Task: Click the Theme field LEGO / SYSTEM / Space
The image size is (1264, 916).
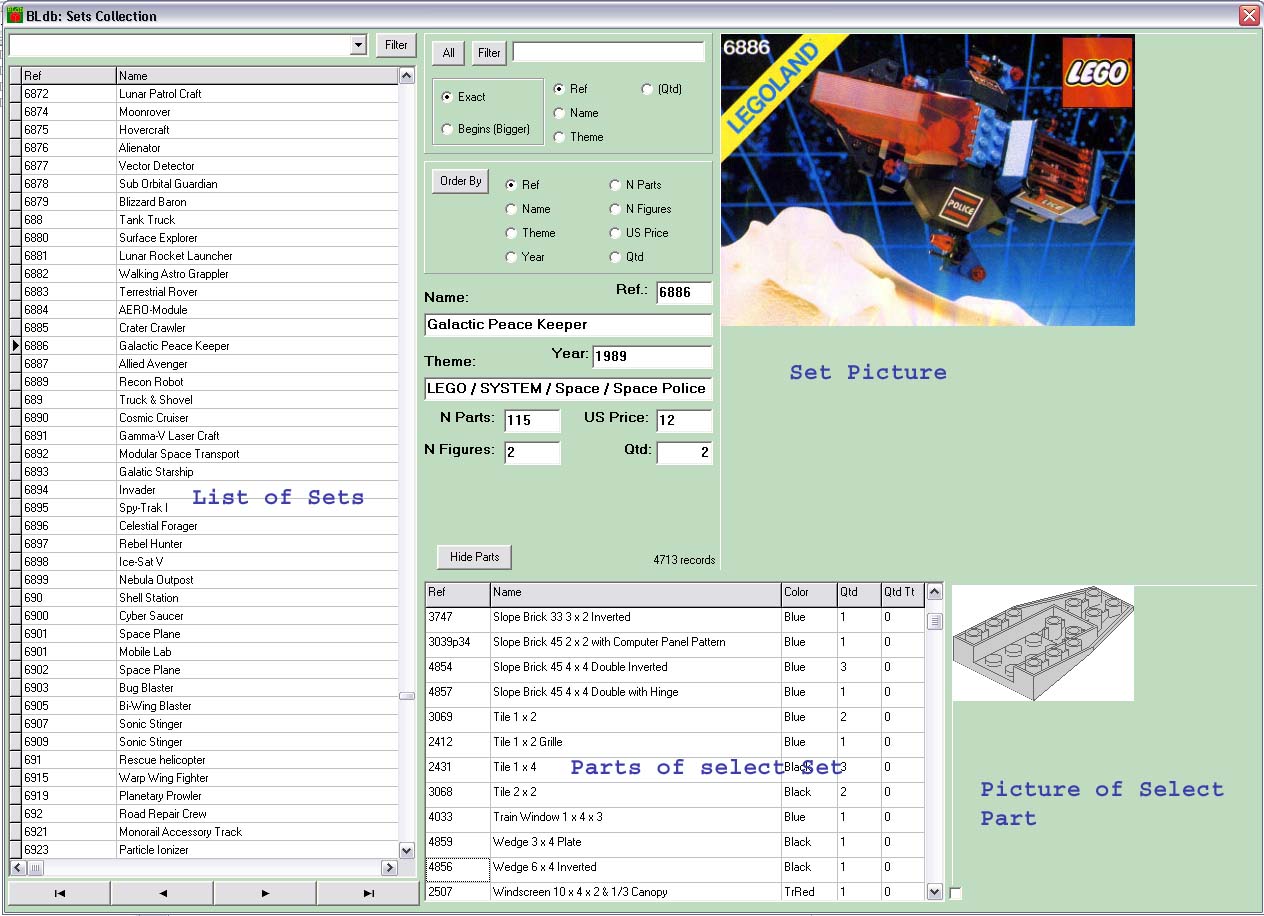Action: pos(568,389)
